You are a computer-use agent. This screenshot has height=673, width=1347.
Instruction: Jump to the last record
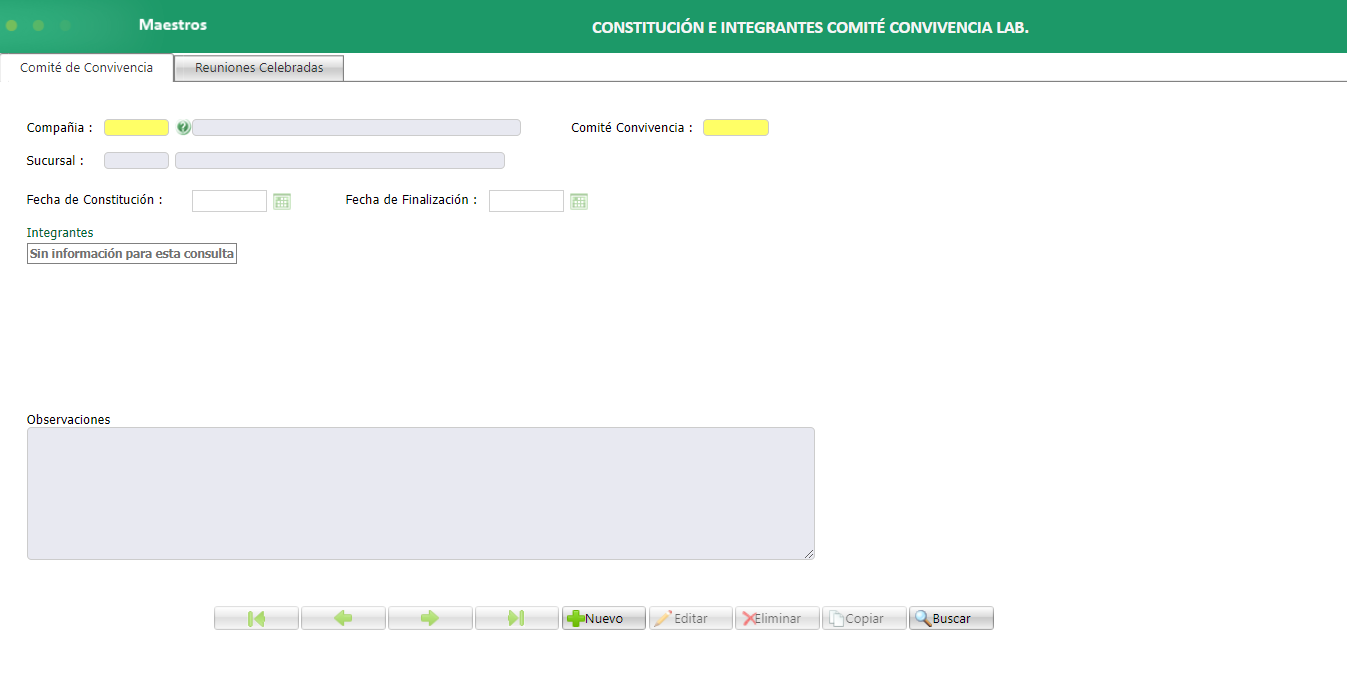coord(516,617)
